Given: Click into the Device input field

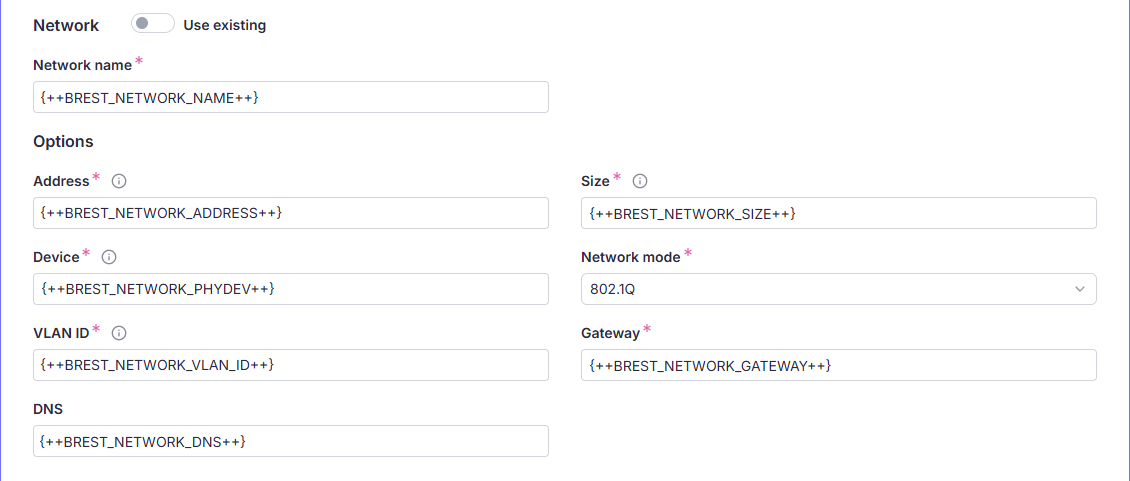Looking at the screenshot, I should coord(290,289).
